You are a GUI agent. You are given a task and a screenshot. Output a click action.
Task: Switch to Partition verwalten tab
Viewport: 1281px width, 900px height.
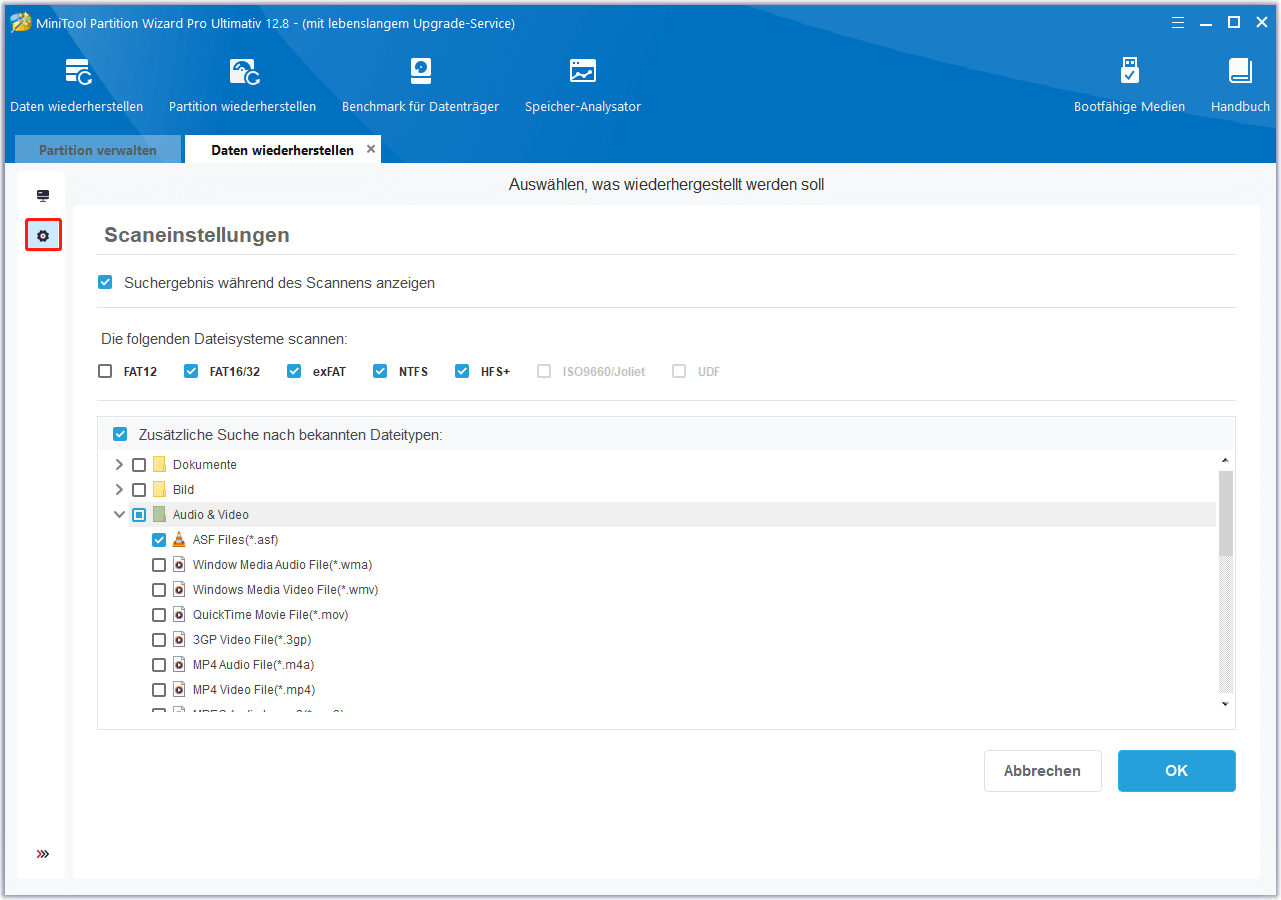pyautogui.click(x=98, y=150)
